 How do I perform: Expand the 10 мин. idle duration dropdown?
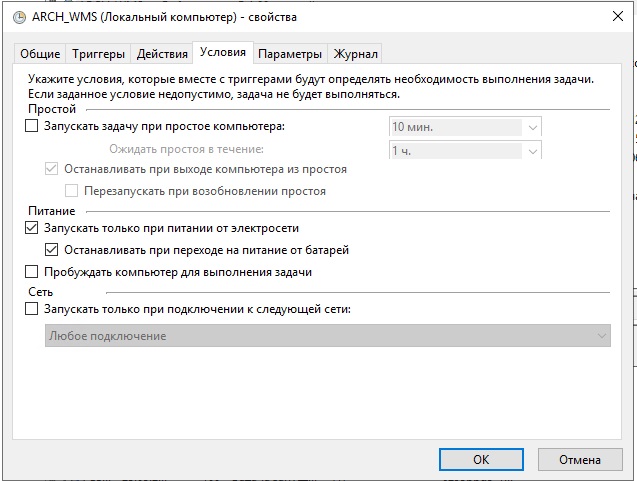point(532,127)
